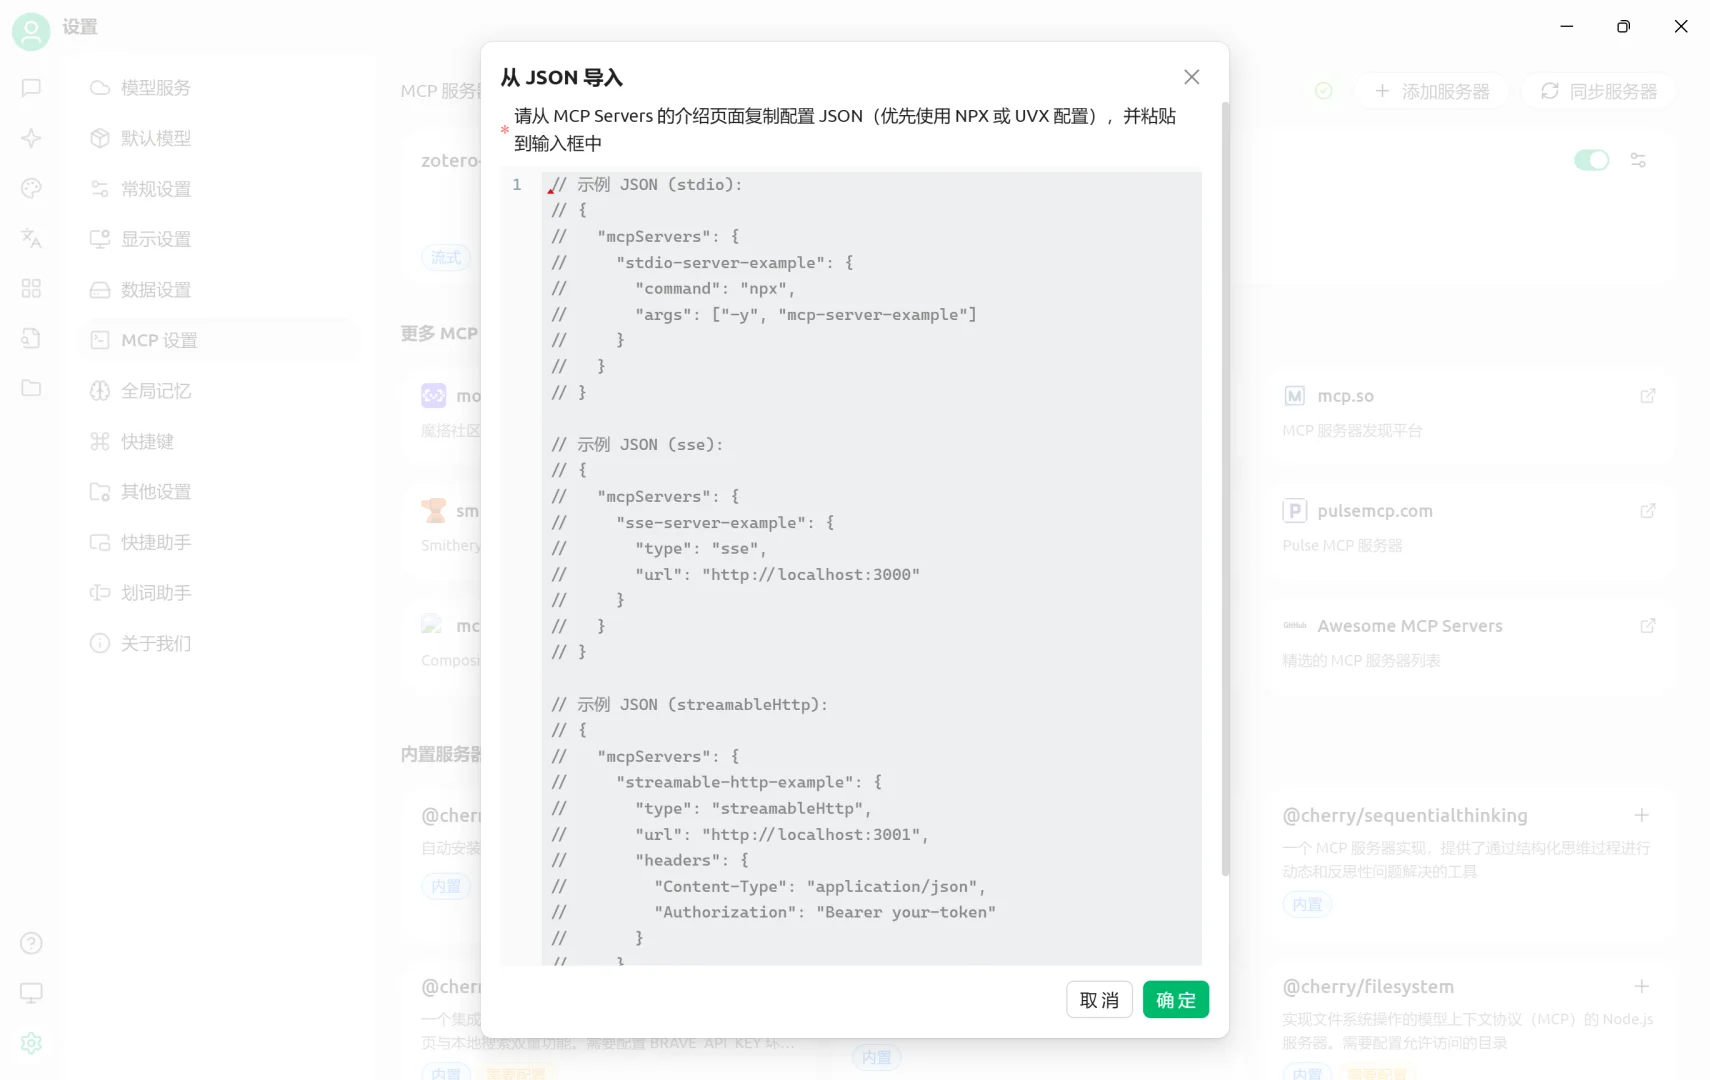Click the 设置 window title text
This screenshot has width=1710, height=1080.
(x=80, y=27)
